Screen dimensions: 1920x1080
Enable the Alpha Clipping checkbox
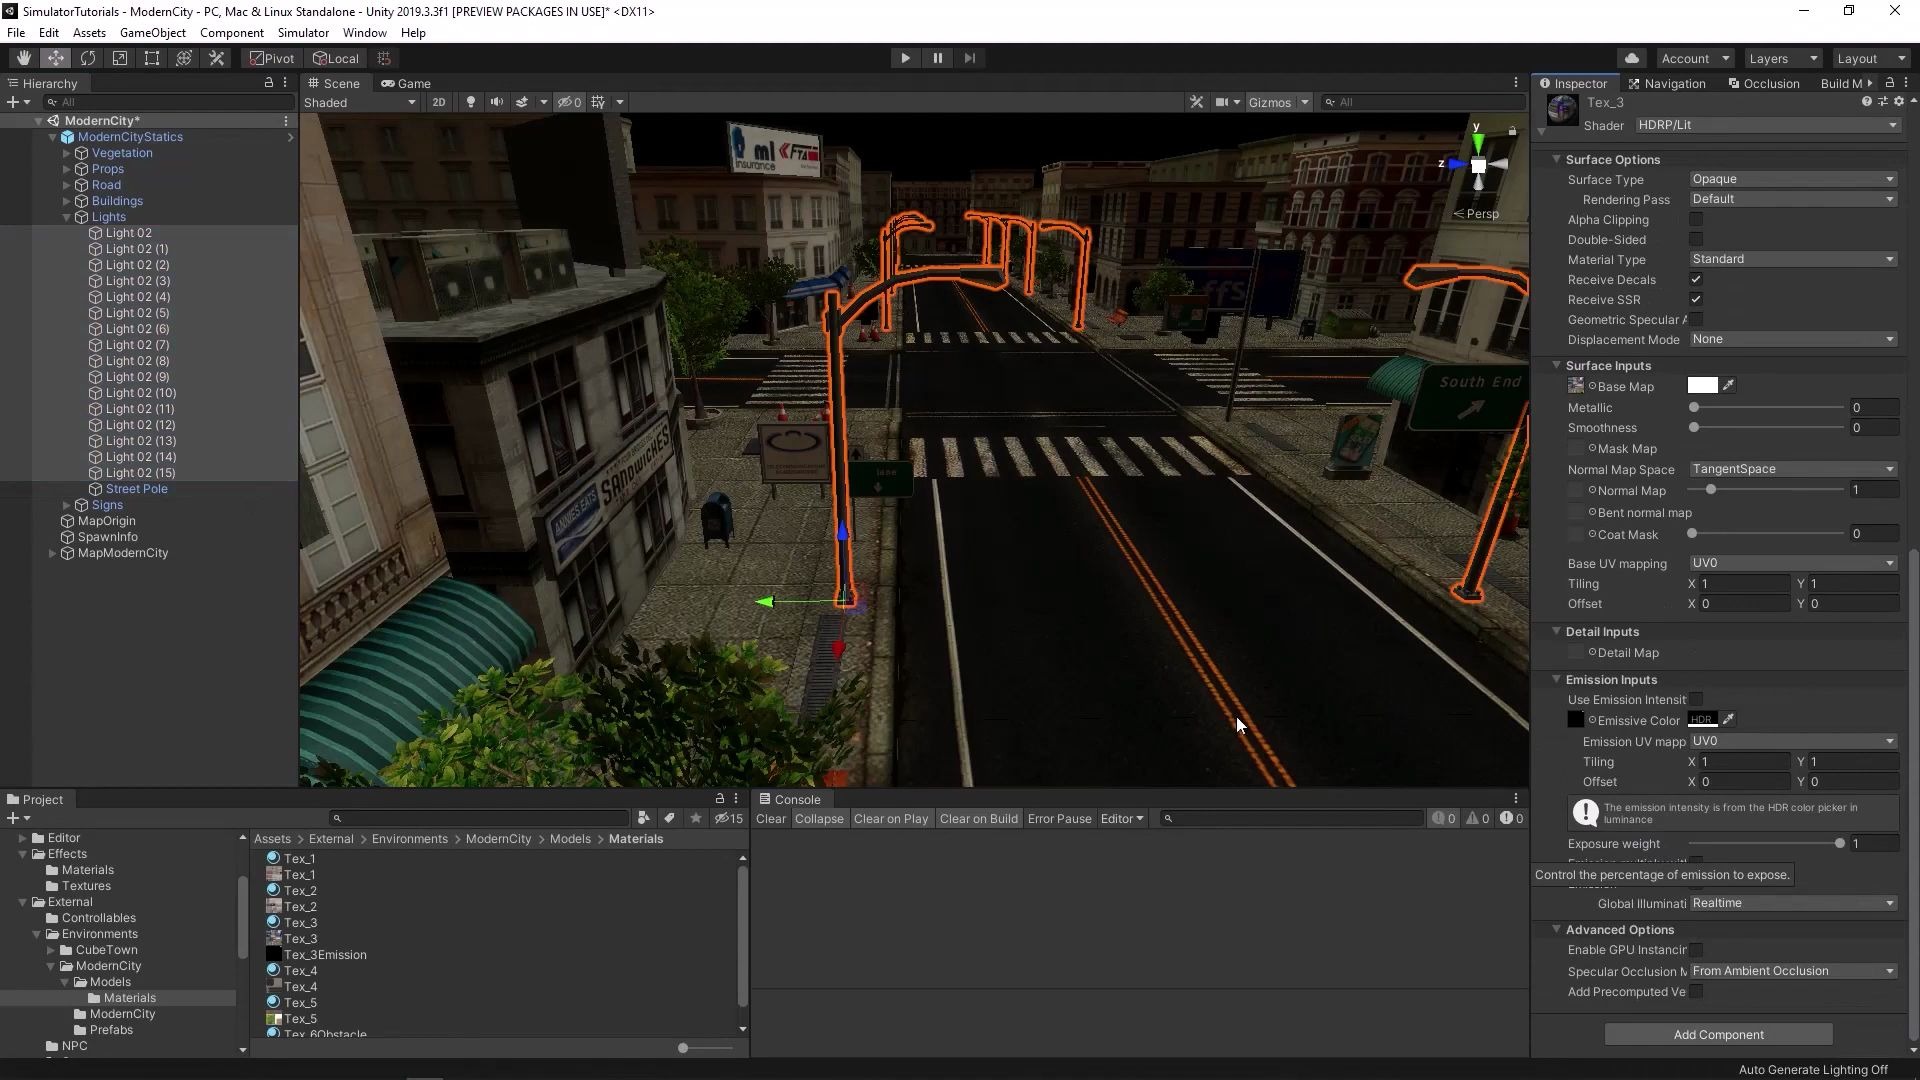tap(1697, 219)
